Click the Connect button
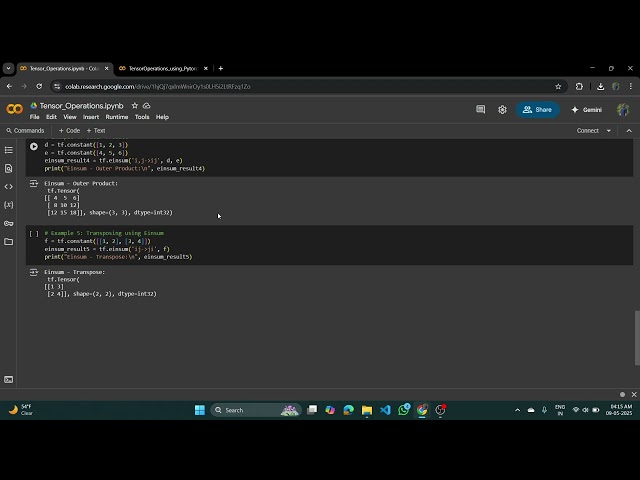The height and width of the screenshot is (480, 640). click(588, 131)
